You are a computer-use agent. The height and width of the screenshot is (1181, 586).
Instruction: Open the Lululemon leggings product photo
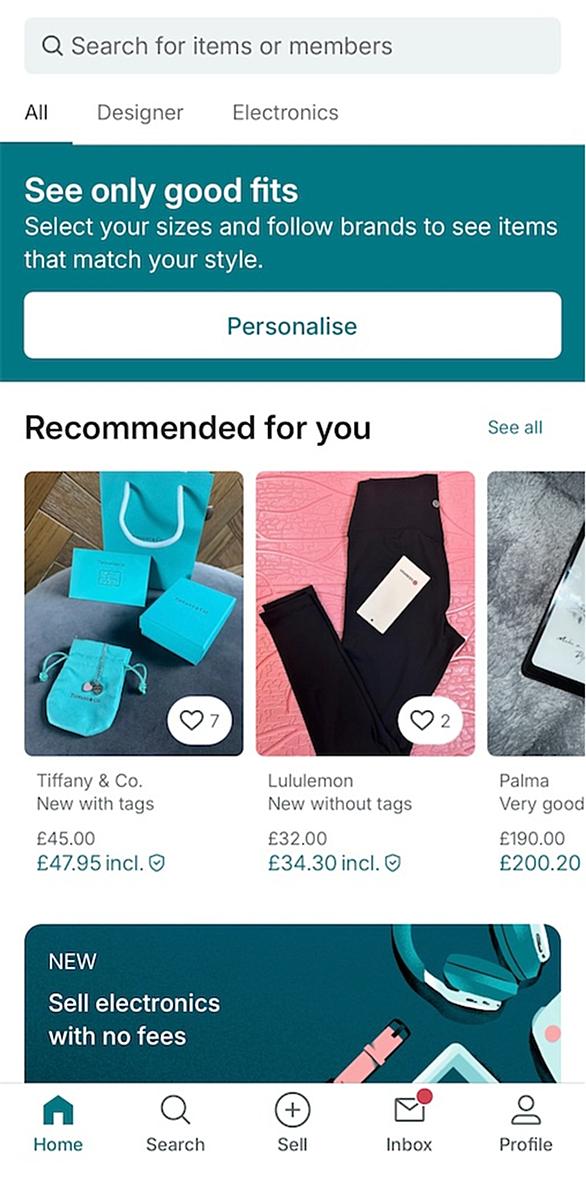365,613
